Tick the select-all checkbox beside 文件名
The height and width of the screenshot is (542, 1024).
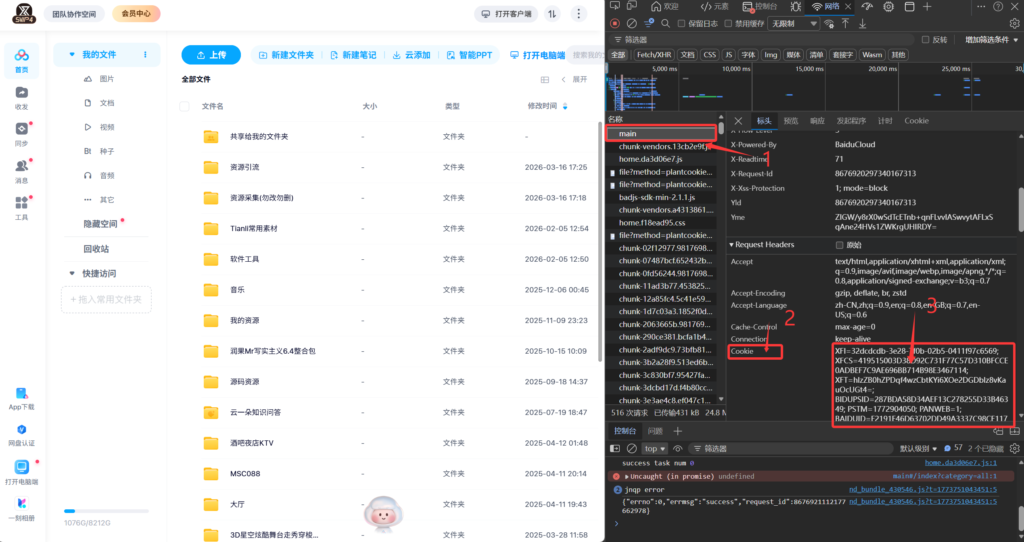pyautogui.click(x=184, y=106)
